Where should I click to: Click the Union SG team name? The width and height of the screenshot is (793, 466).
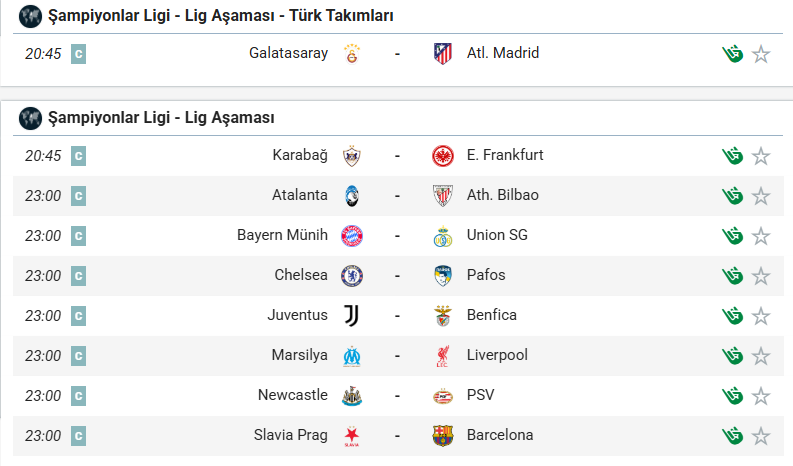coord(497,235)
